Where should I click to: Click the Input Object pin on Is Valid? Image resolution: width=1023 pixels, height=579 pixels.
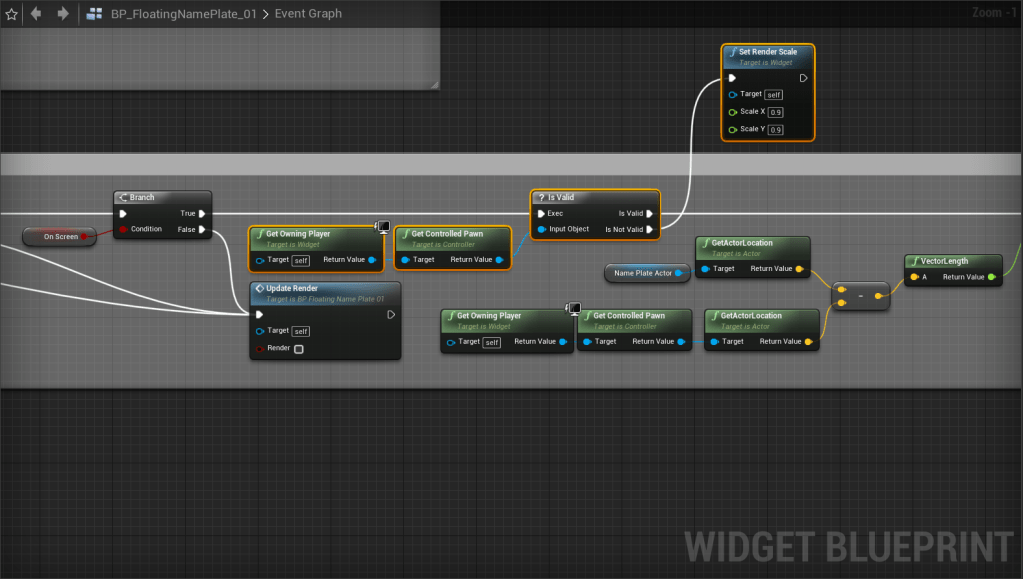coord(541,229)
